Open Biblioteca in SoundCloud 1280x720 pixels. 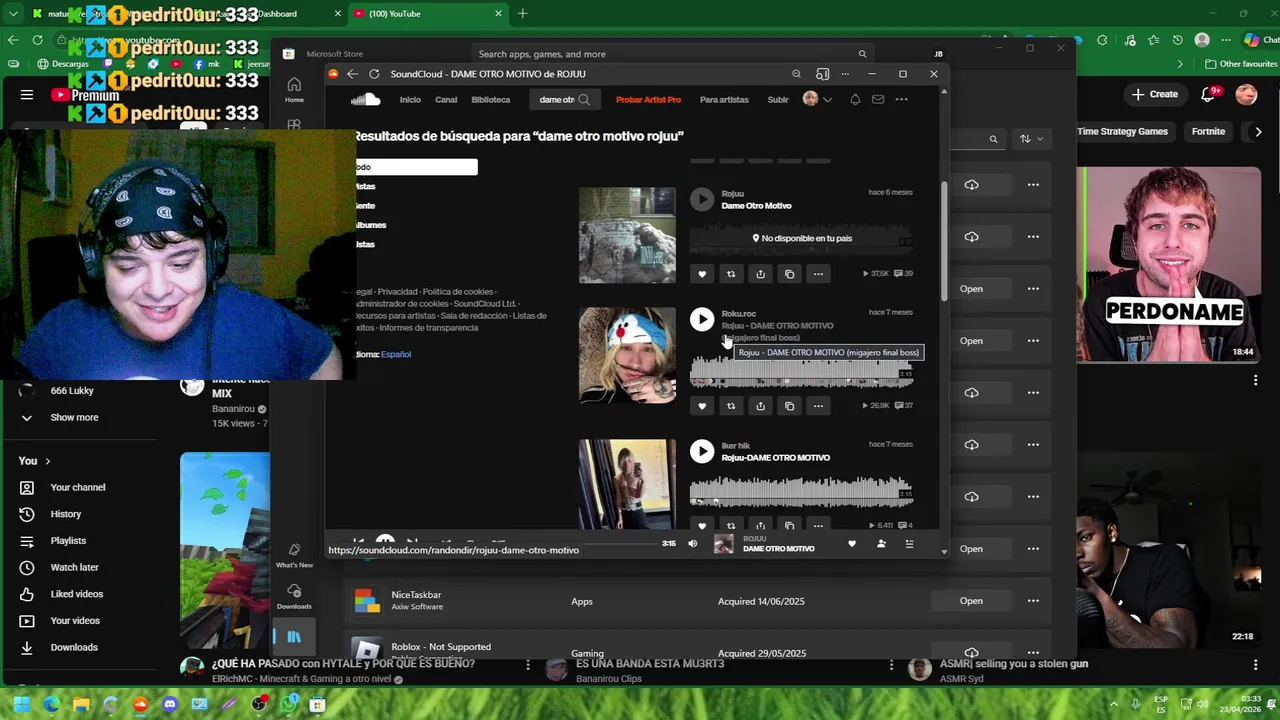(x=491, y=100)
